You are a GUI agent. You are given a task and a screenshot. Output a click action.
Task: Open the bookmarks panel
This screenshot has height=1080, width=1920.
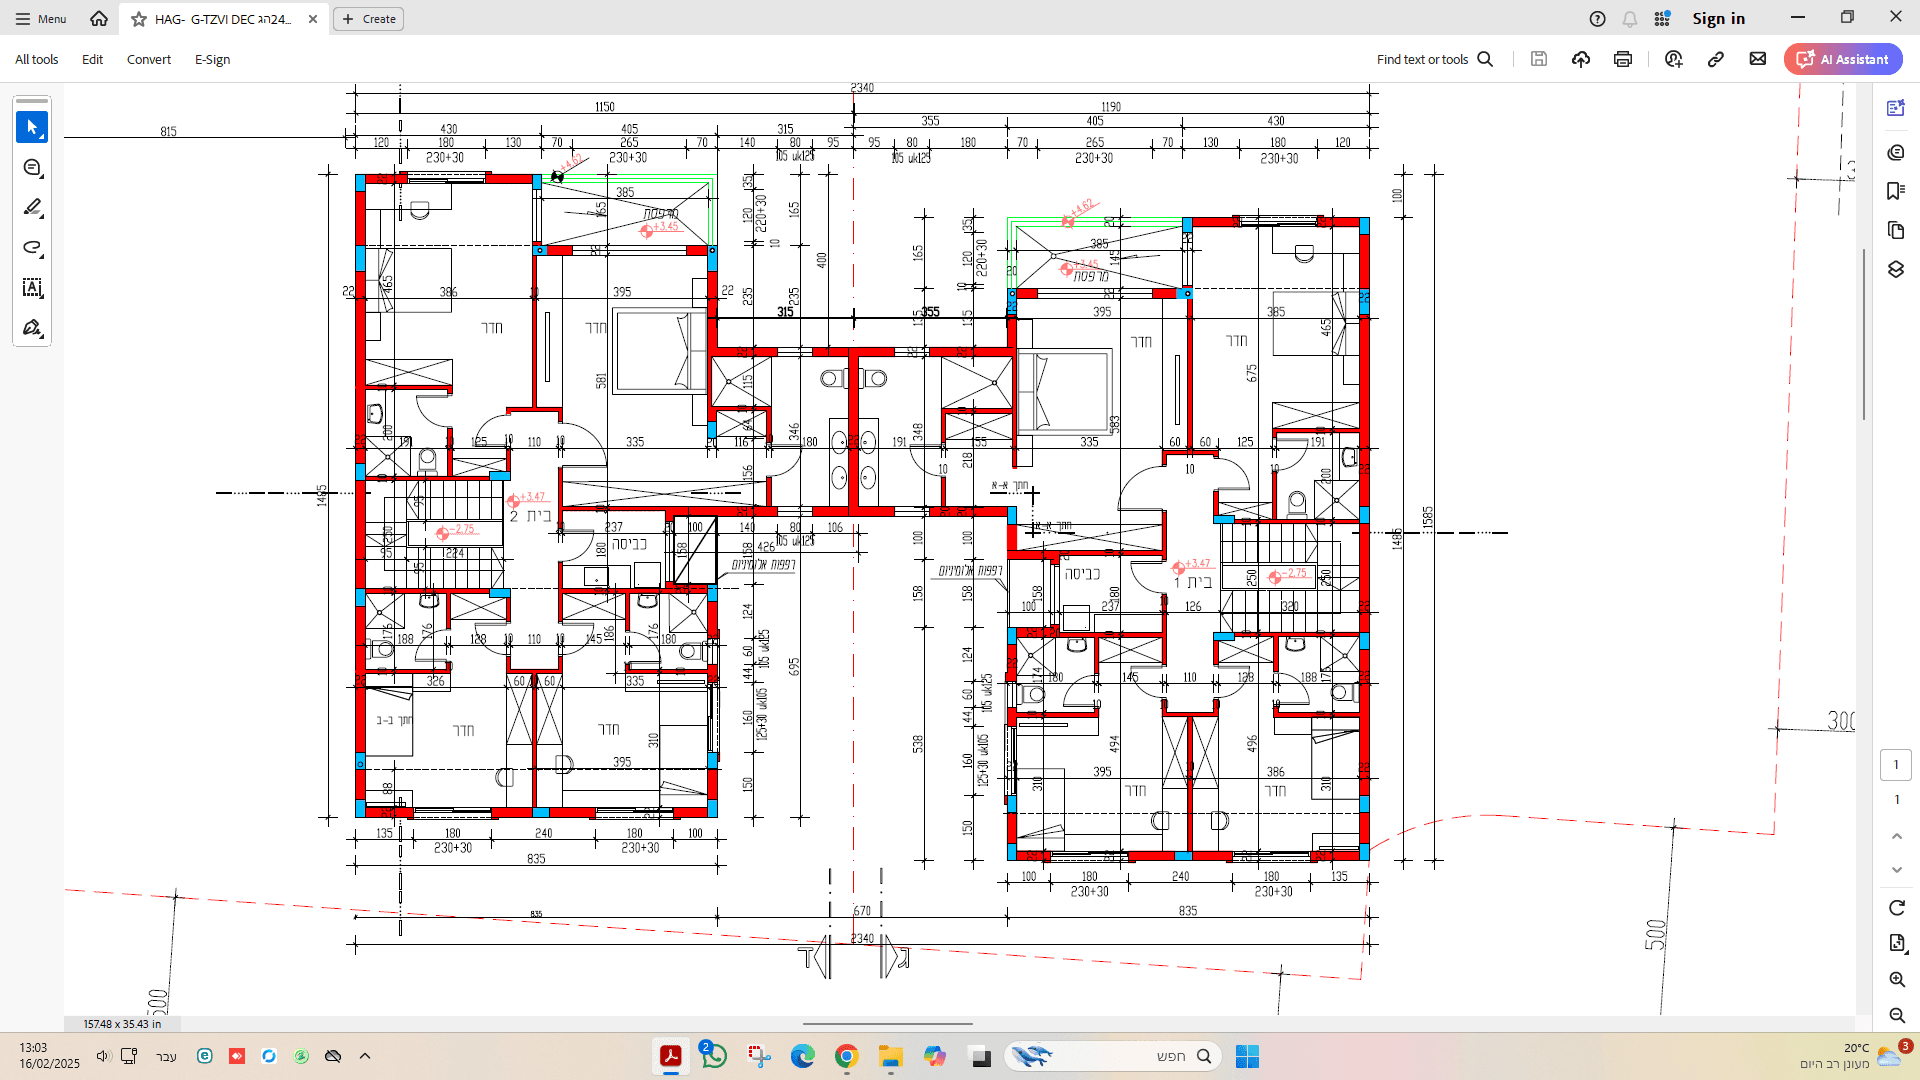(x=1896, y=191)
